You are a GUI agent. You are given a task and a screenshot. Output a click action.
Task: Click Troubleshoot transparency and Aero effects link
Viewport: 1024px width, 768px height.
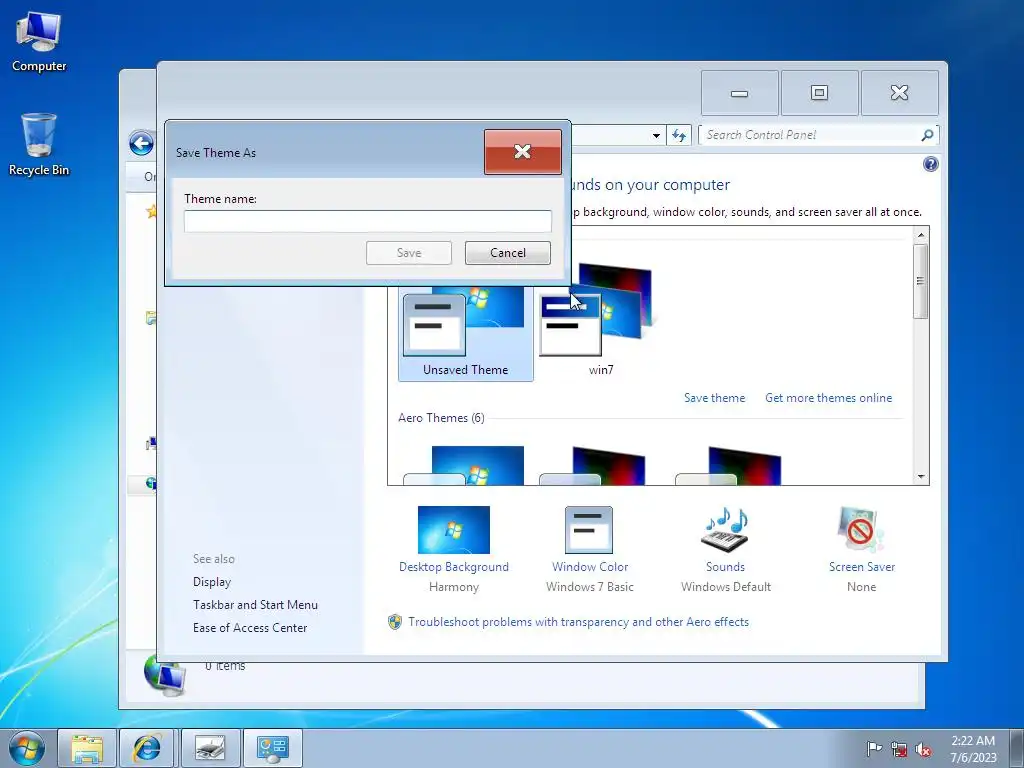point(578,622)
